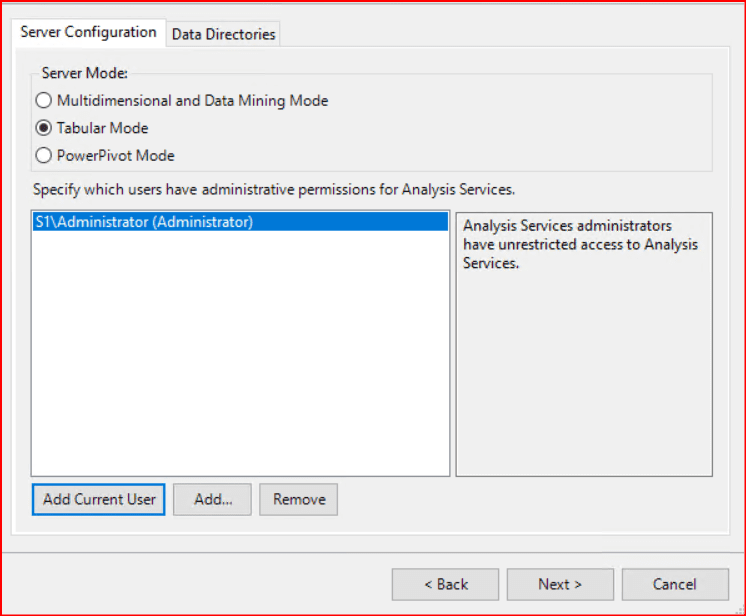Click the Analysis Services administrators description panel
Viewport: 746px width, 616px height.
tap(584, 380)
